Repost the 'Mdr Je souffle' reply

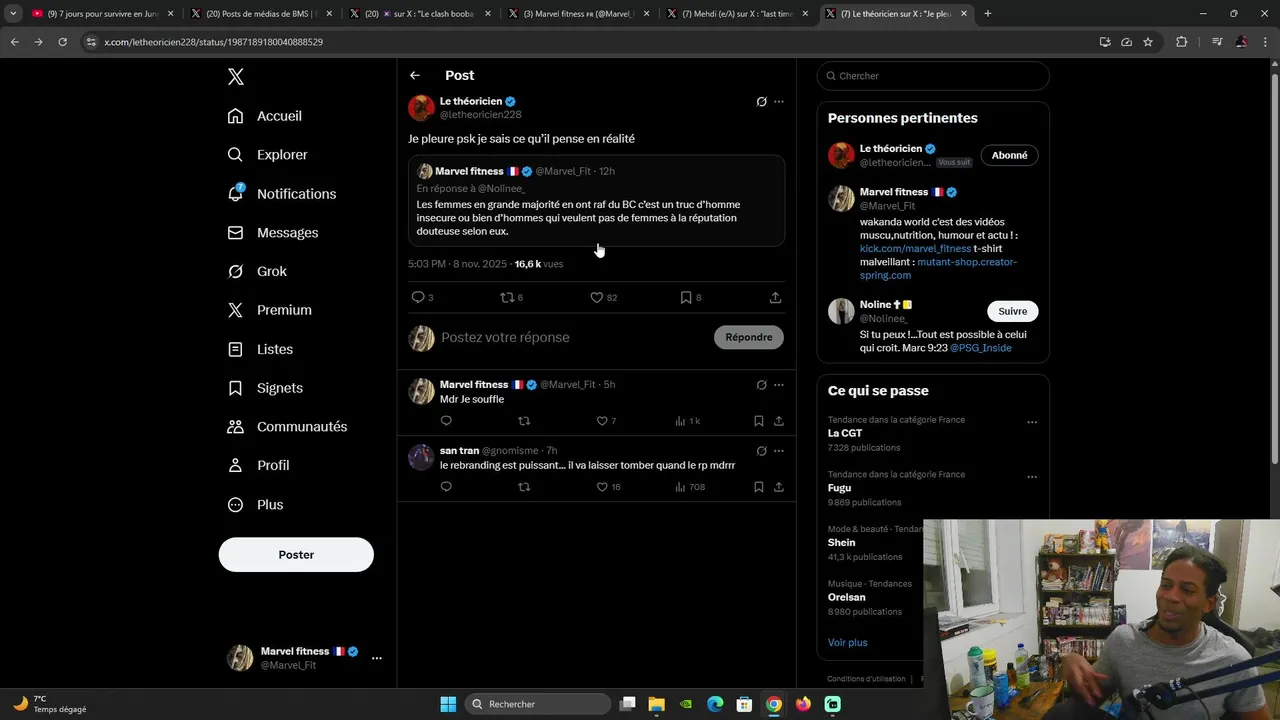tap(524, 421)
